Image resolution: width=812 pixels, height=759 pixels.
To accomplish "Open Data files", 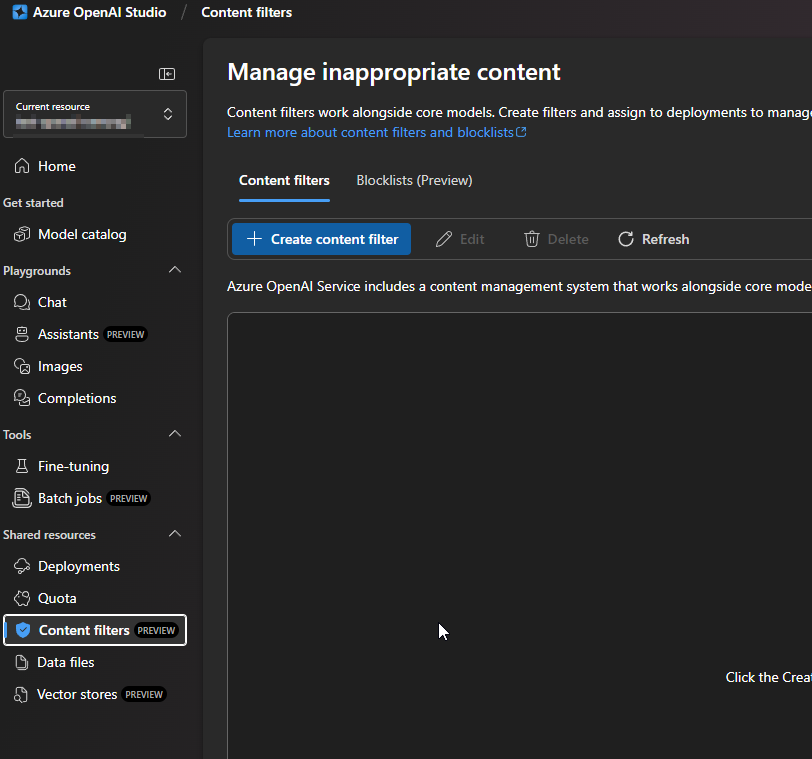I will point(64,661).
